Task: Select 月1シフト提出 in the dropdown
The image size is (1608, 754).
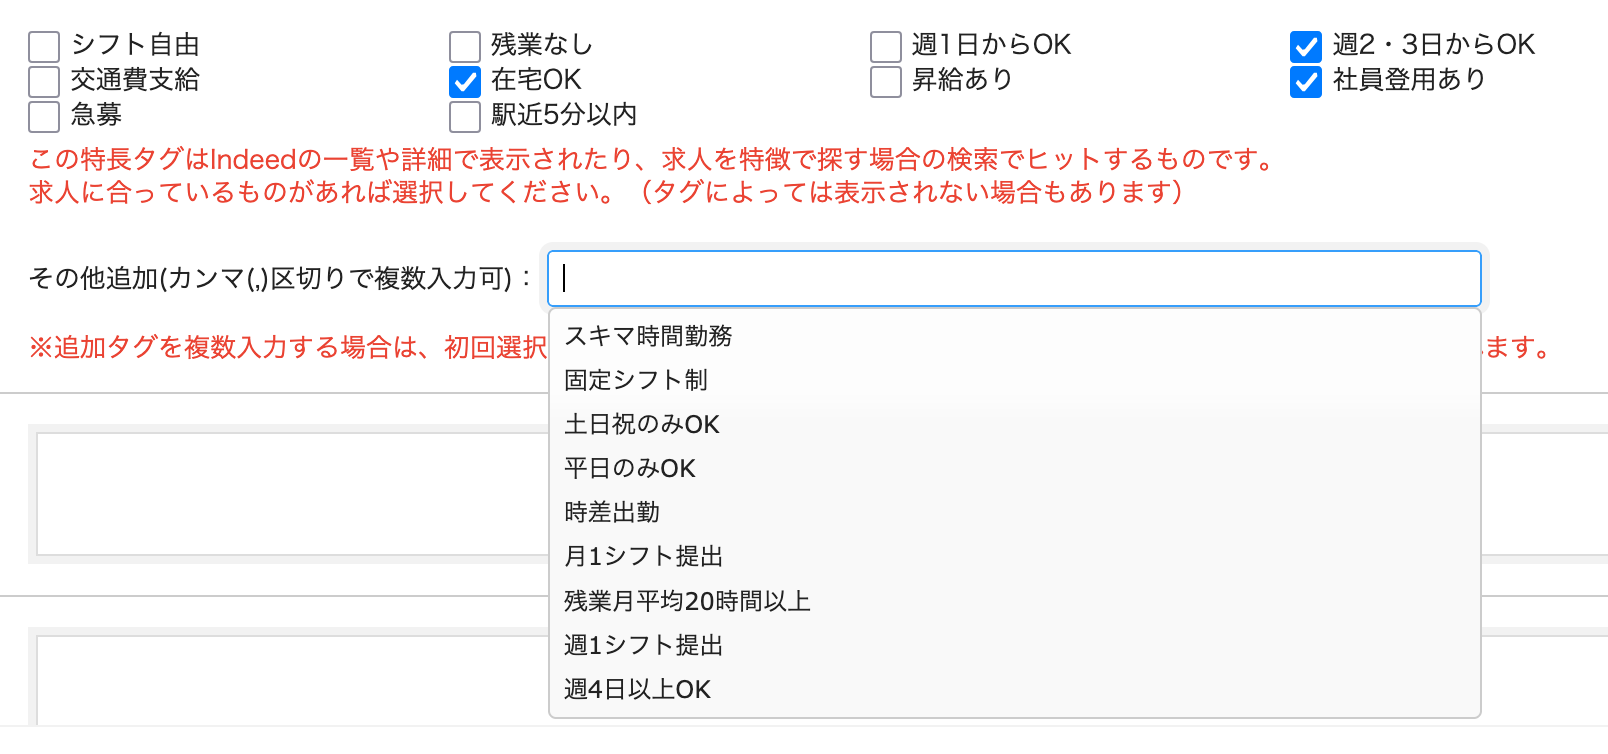Action: point(643,556)
